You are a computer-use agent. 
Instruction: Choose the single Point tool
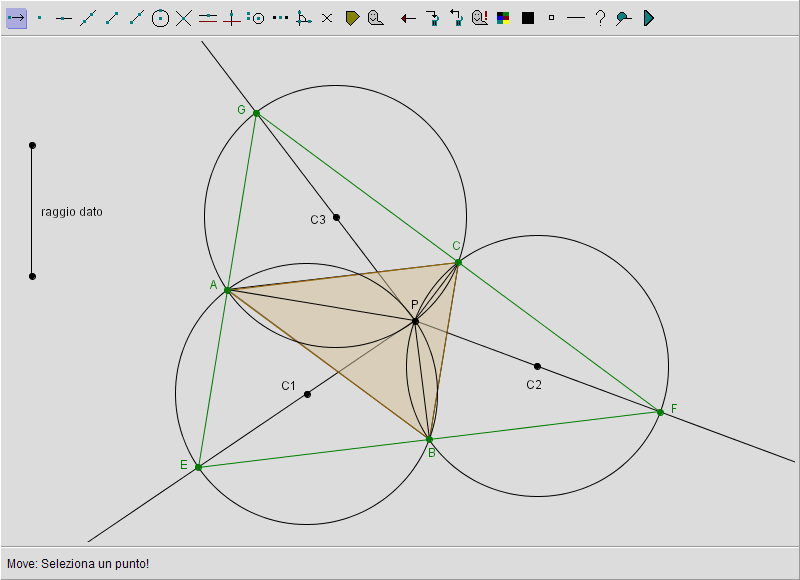pyautogui.click(x=40, y=18)
